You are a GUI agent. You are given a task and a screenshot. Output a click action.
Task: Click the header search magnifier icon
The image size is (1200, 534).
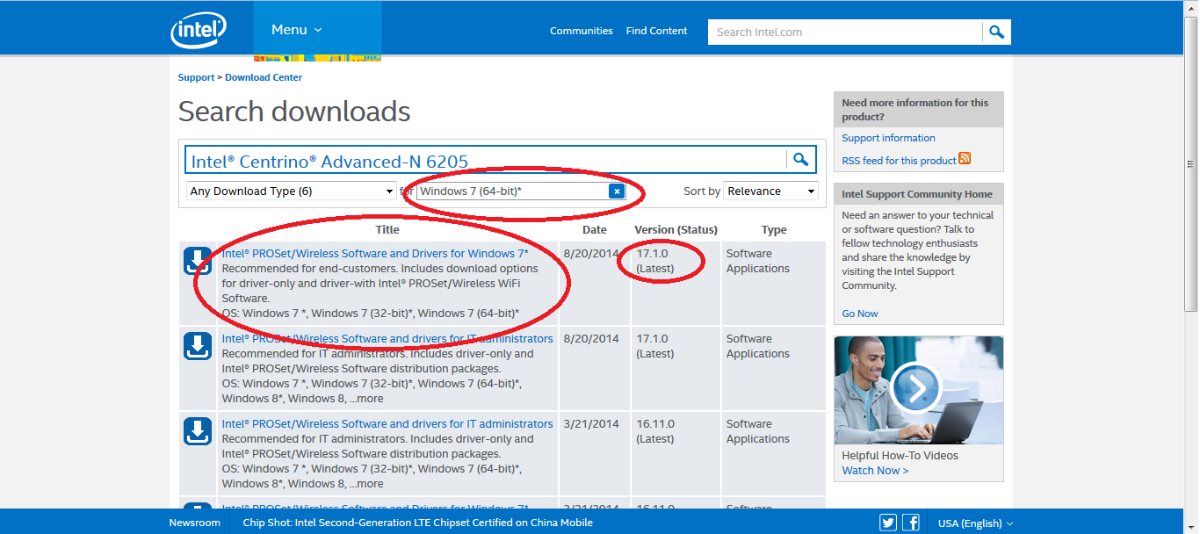click(x=996, y=32)
